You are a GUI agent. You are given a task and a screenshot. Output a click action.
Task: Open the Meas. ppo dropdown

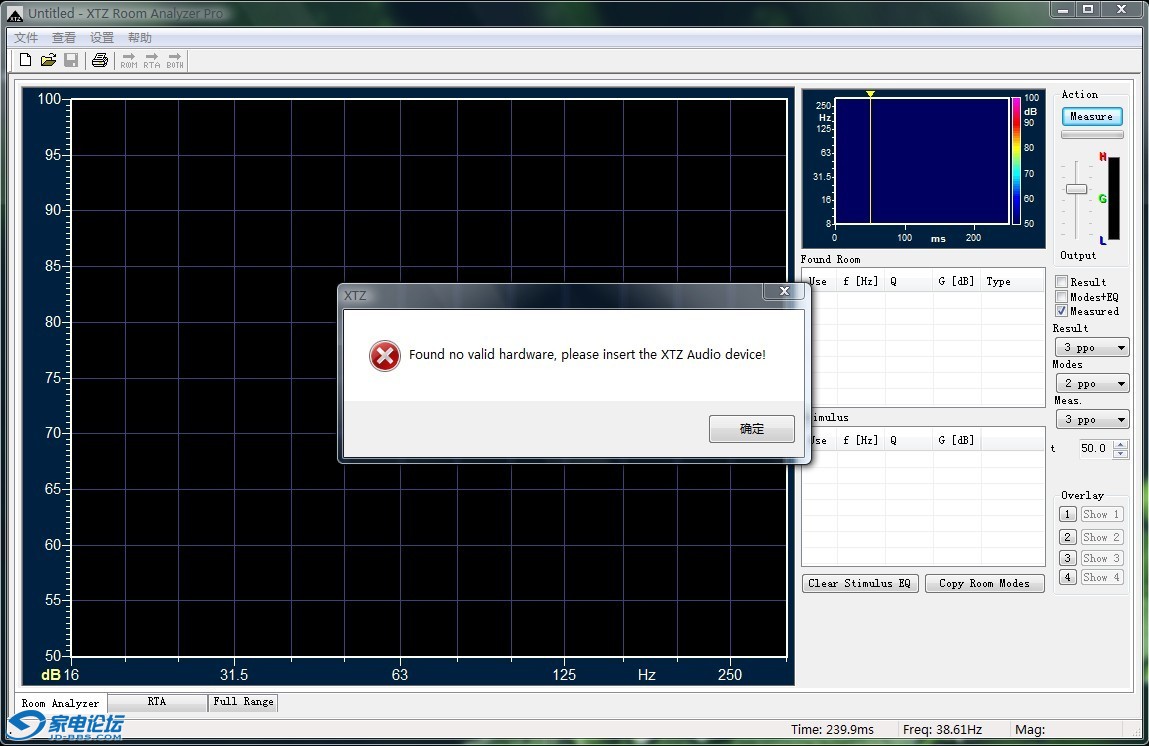pyautogui.click(x=1092, y=419)
